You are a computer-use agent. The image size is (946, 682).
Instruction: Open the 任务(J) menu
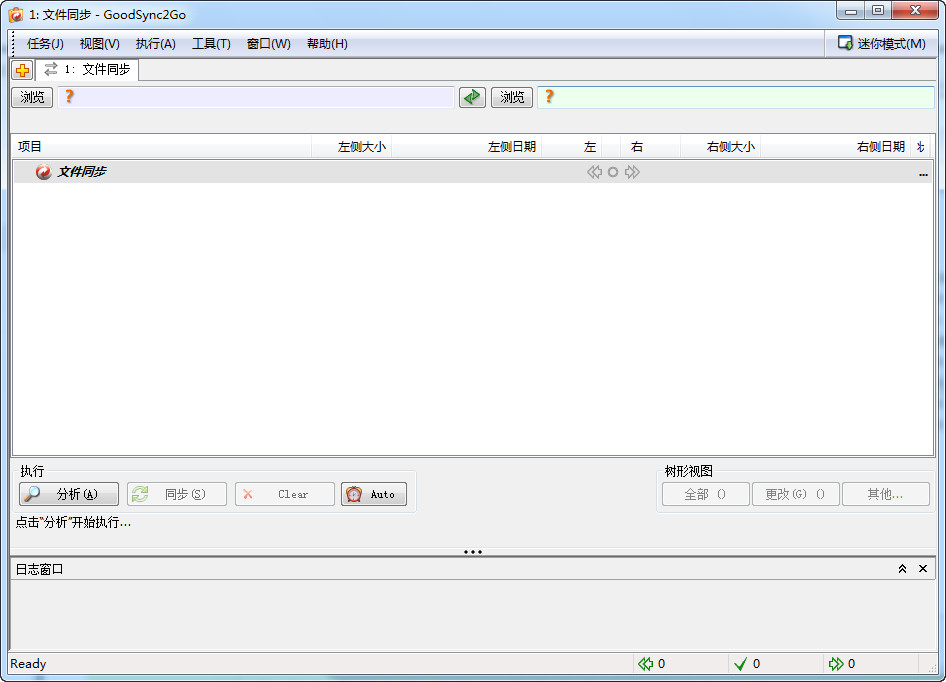coord(45,44)
